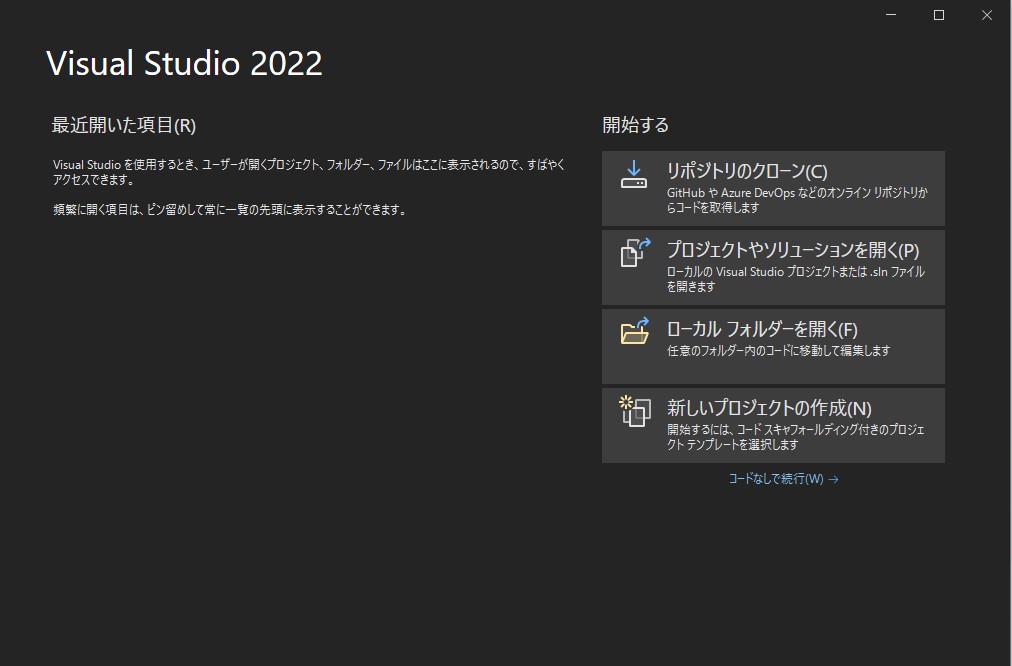This screenshot has width=1012, height=666.
Task: Click the 最近開いた項目(R) heading
Action: (x=123, y=125)
